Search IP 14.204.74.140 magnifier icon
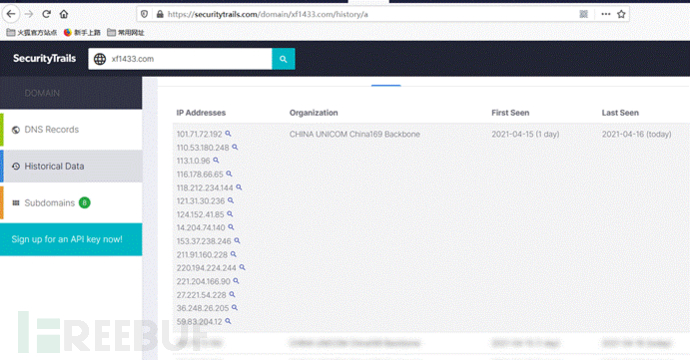The height and width of the screenshot is (360, 690). 231,227
